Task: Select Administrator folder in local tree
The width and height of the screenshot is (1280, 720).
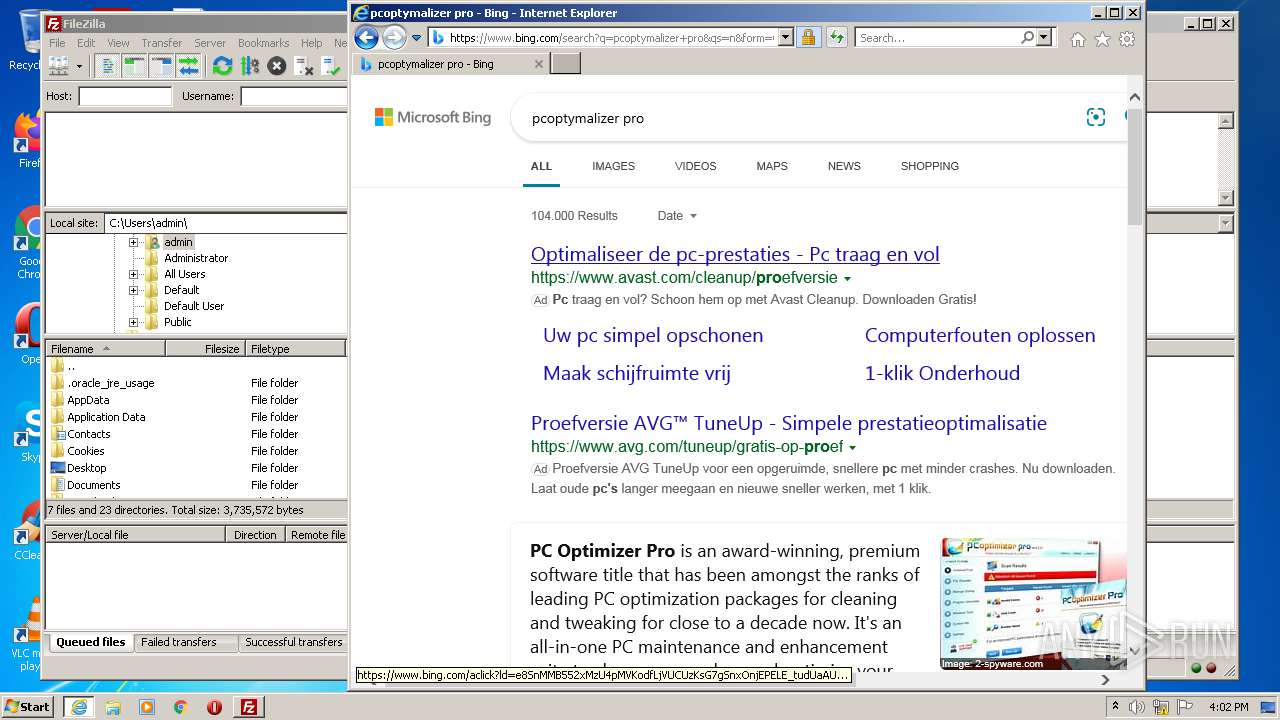Action: pyautogui.click(x=196, y=258)
